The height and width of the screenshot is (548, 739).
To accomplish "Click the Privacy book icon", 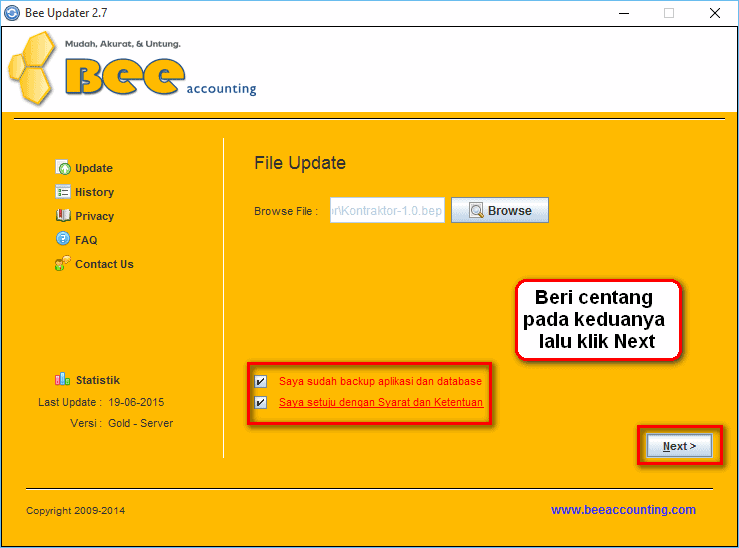I will (63, 215).
